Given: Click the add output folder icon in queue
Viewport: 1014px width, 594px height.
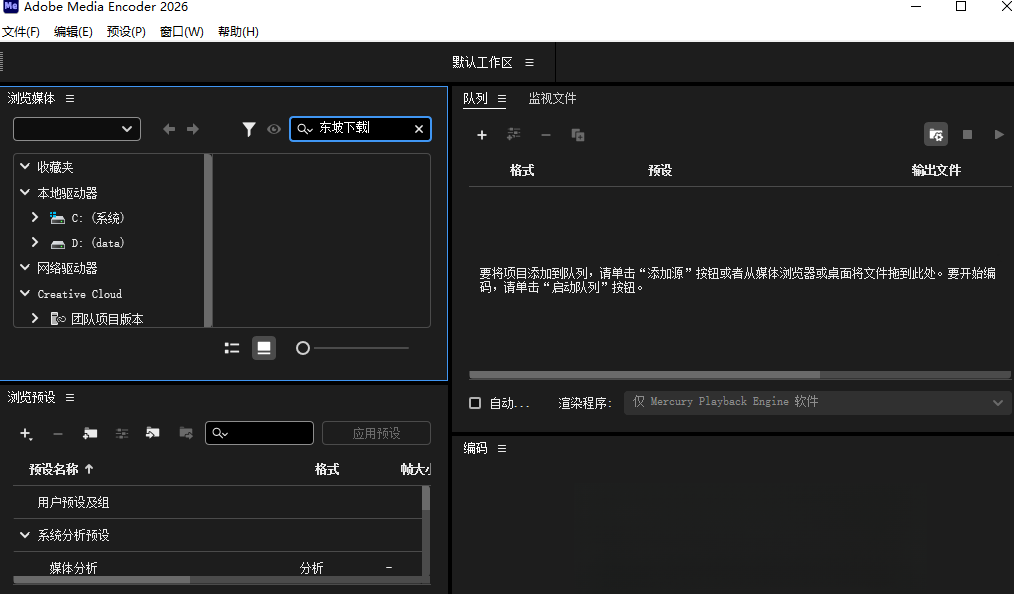Looking at the screenshot, I should (x=936, y=134).
